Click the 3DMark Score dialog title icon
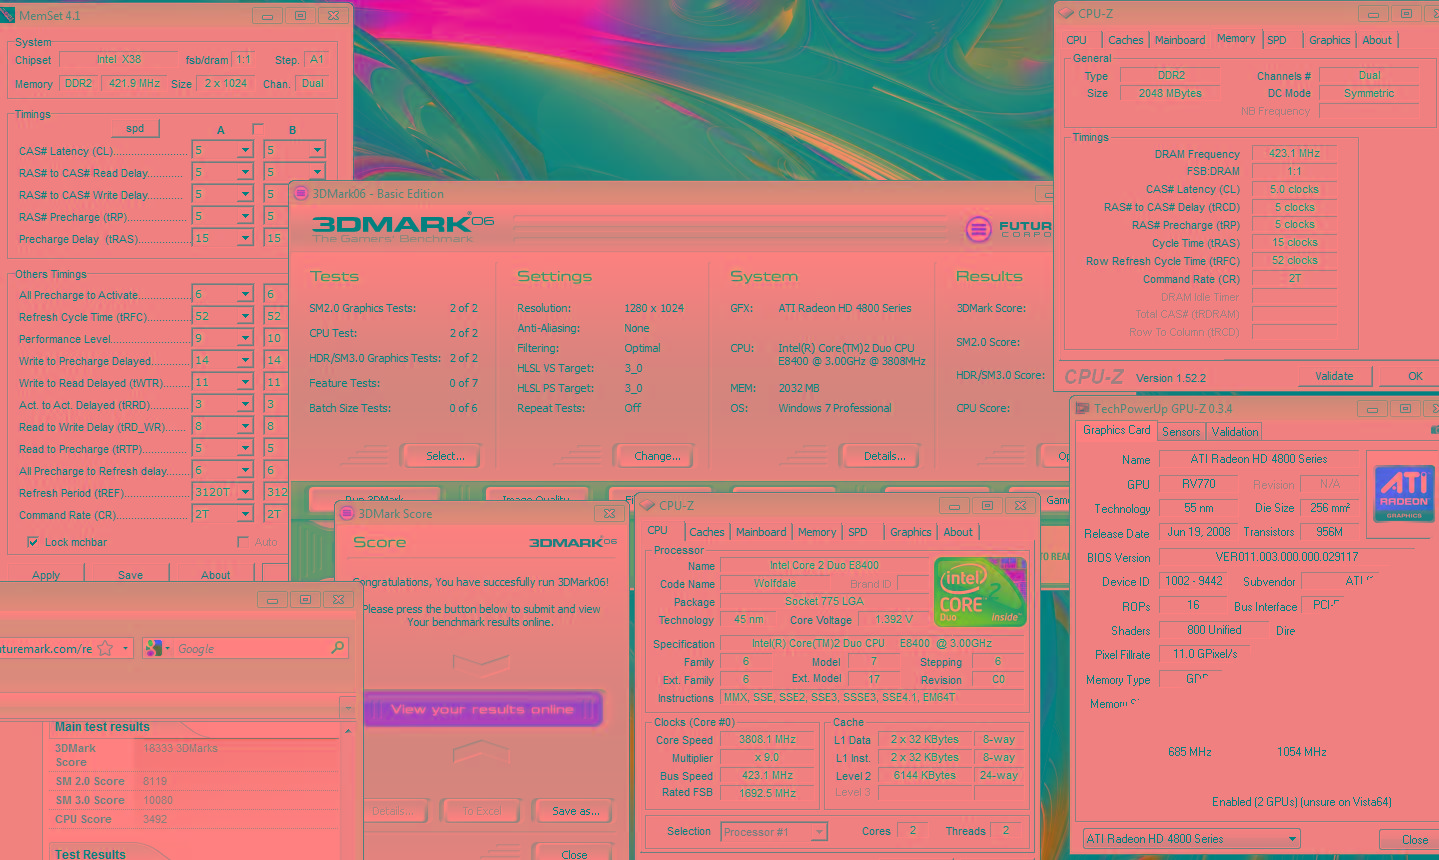1439x860 pixels. (x=347, y=514)
